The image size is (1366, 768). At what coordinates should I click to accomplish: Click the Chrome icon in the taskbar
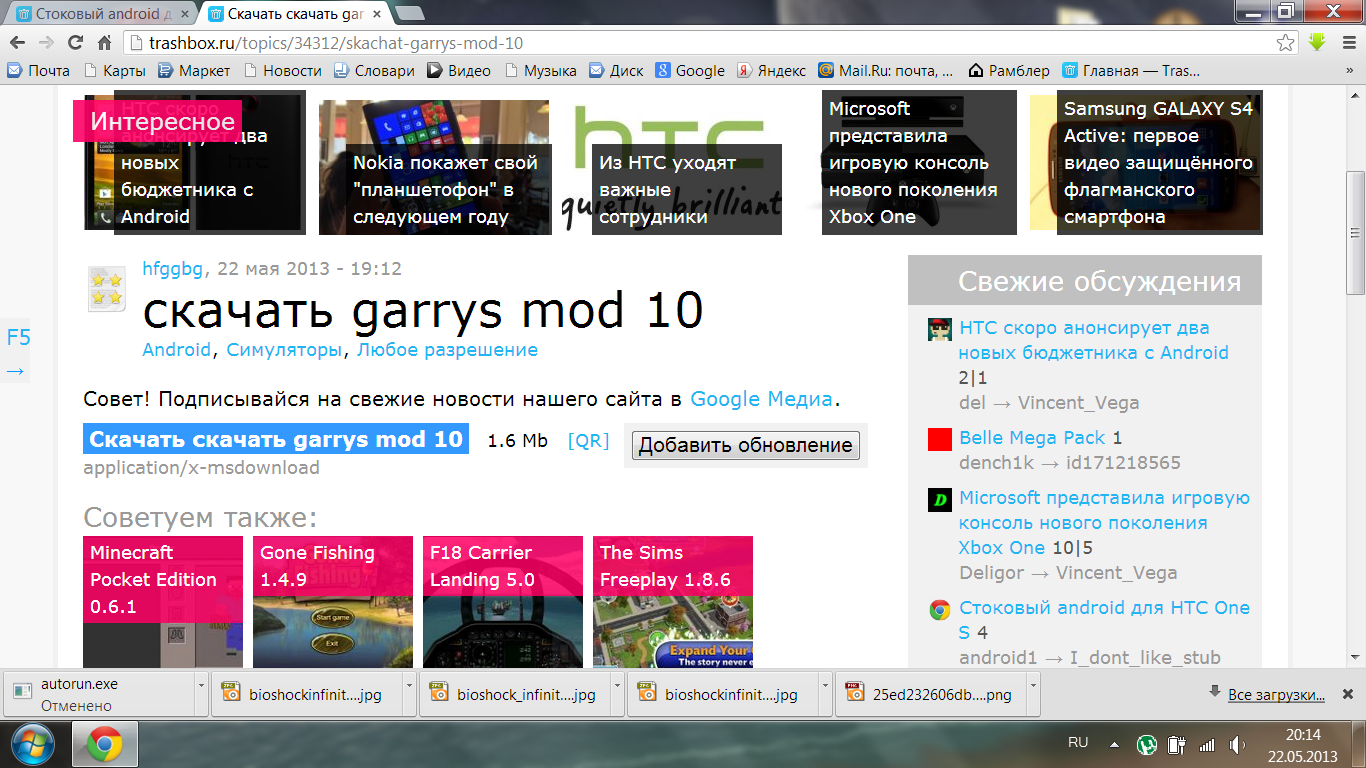point(105,745)
